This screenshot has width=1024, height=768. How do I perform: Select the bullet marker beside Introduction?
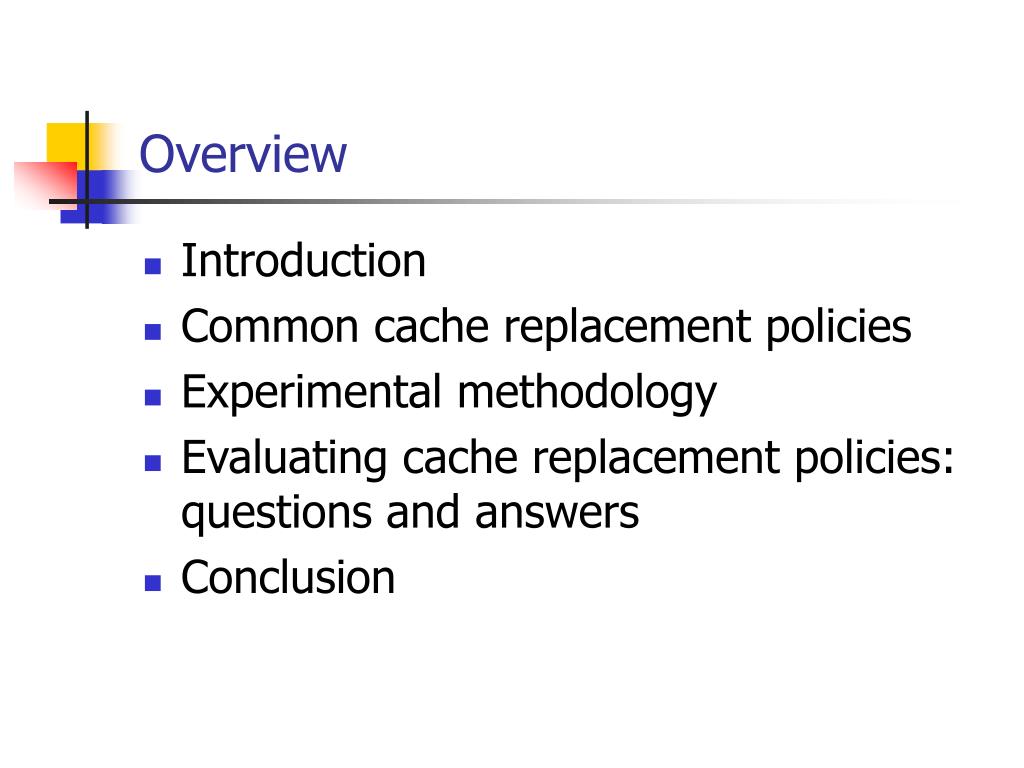[153, 266]
